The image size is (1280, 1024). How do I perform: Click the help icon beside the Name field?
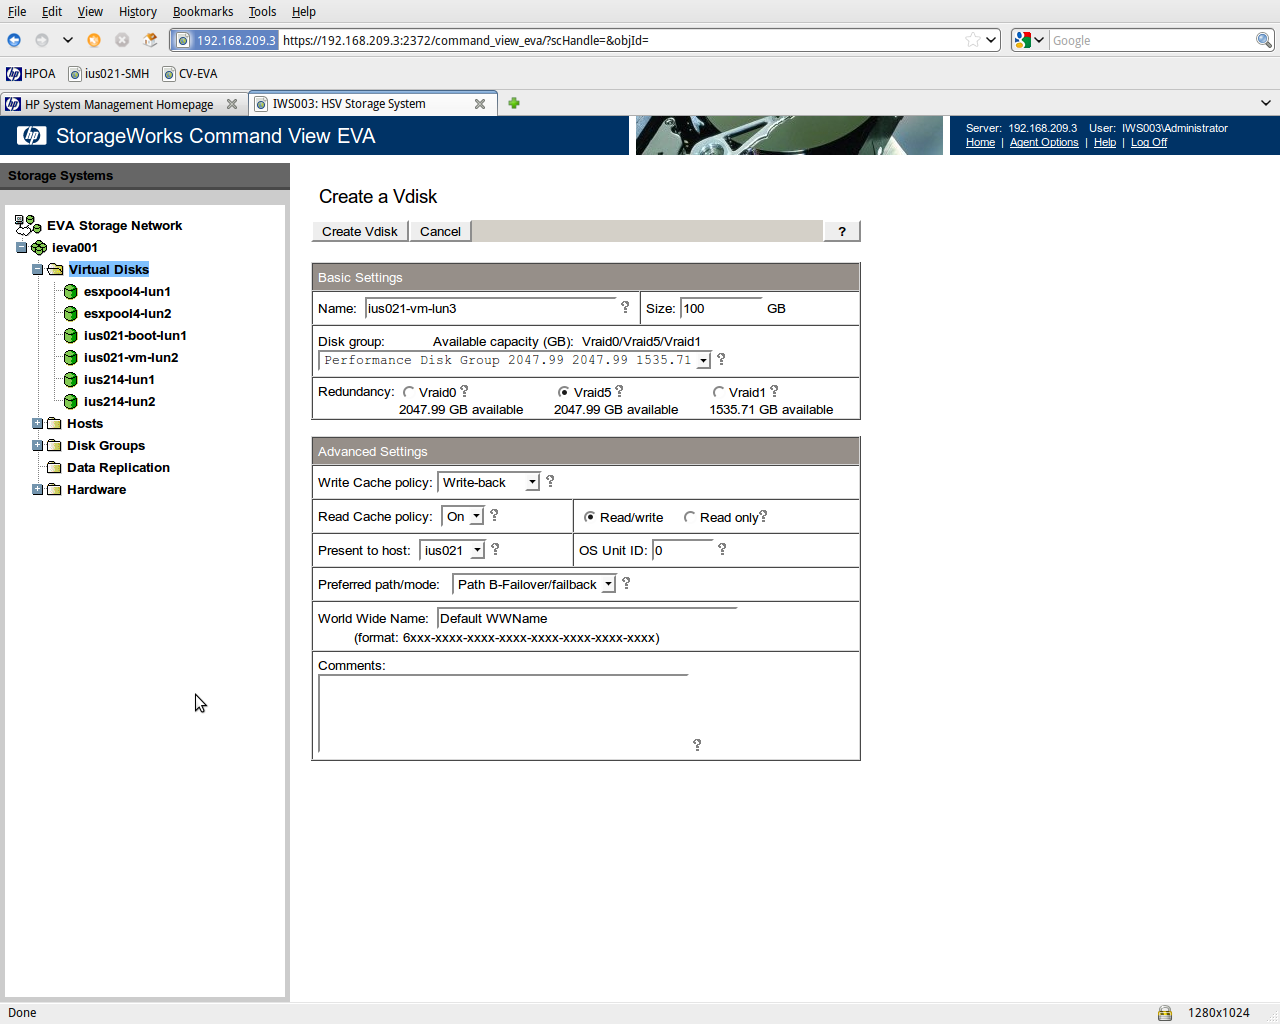tap(626, 307)
